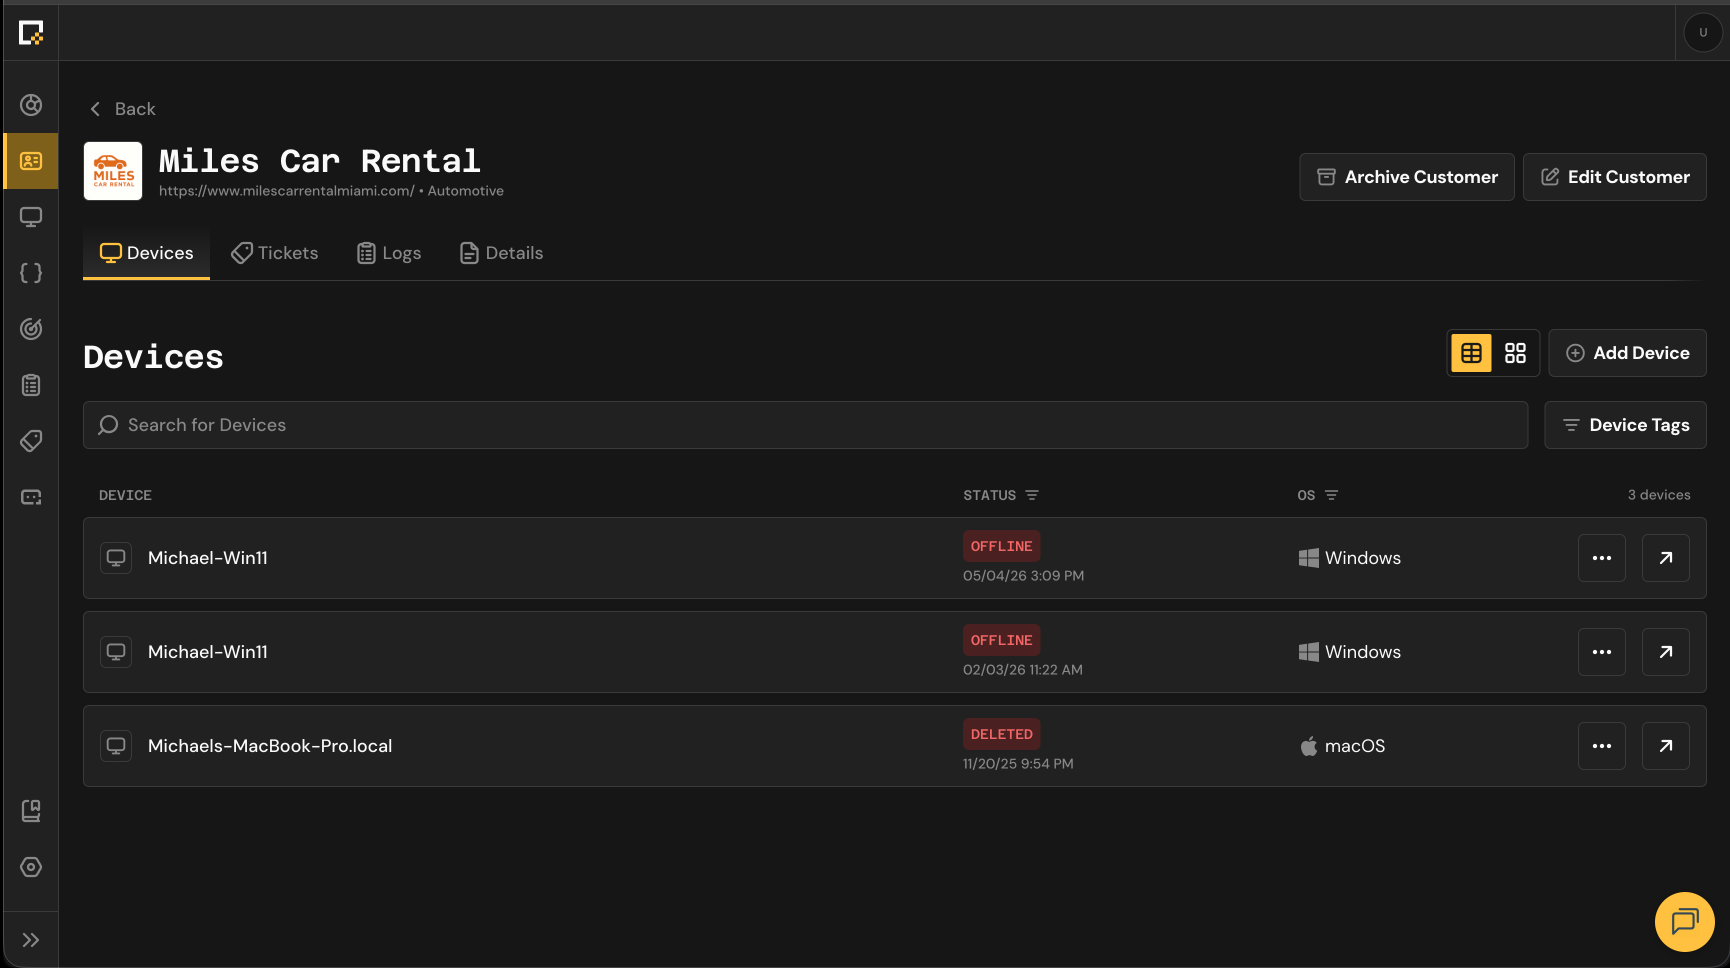This screenshot has width=1730, height=968.
Task: Click the device icon beside Michaels-MacBook-Pro.local
Action: tap(116, 746)
